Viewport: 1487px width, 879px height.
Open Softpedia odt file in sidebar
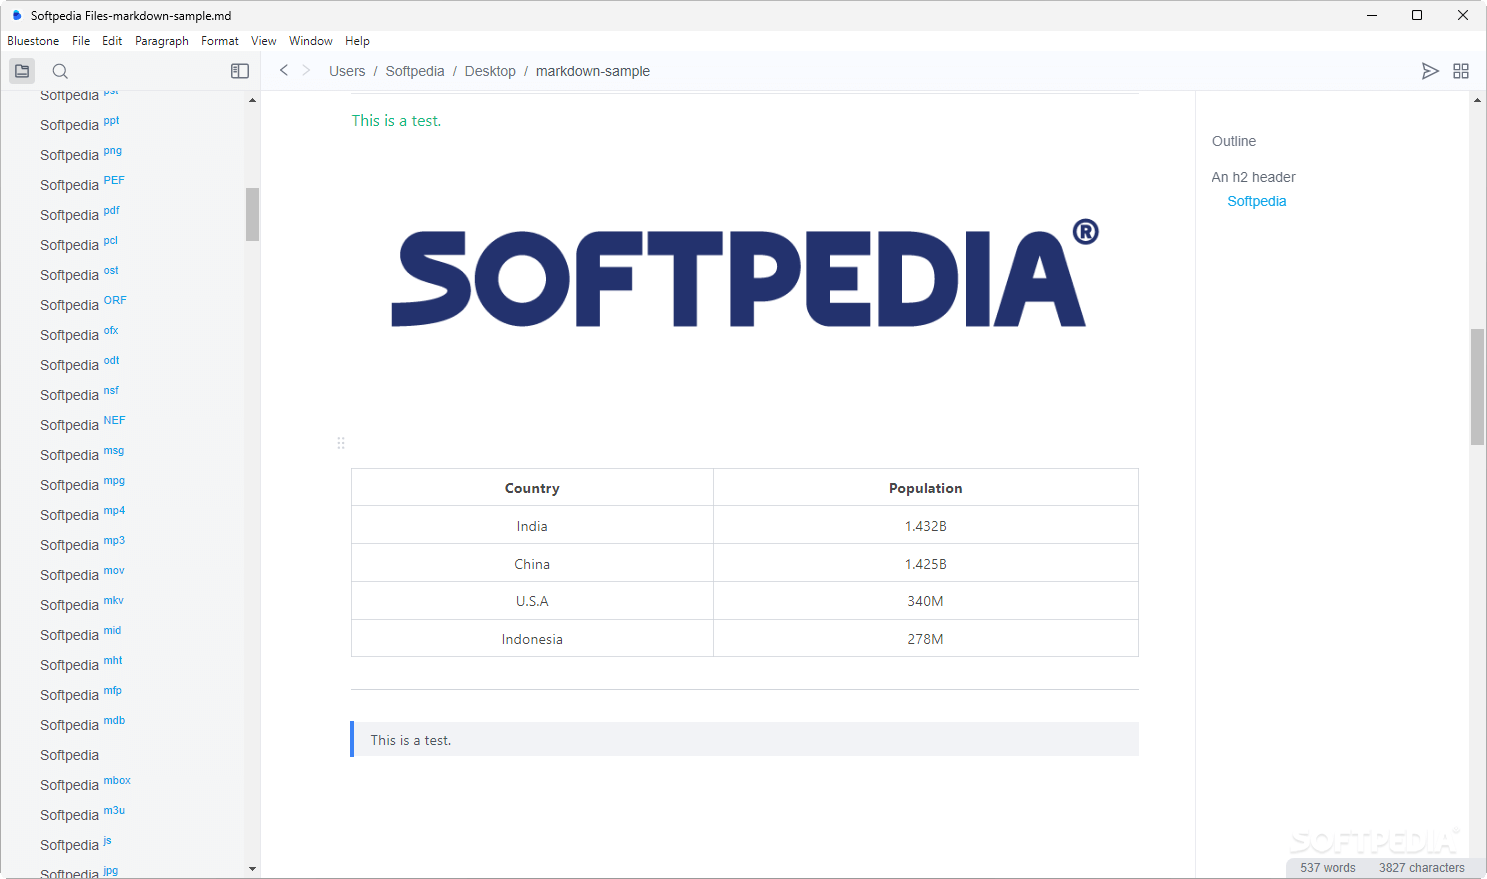pyautogui.click(x=80, y=364)
